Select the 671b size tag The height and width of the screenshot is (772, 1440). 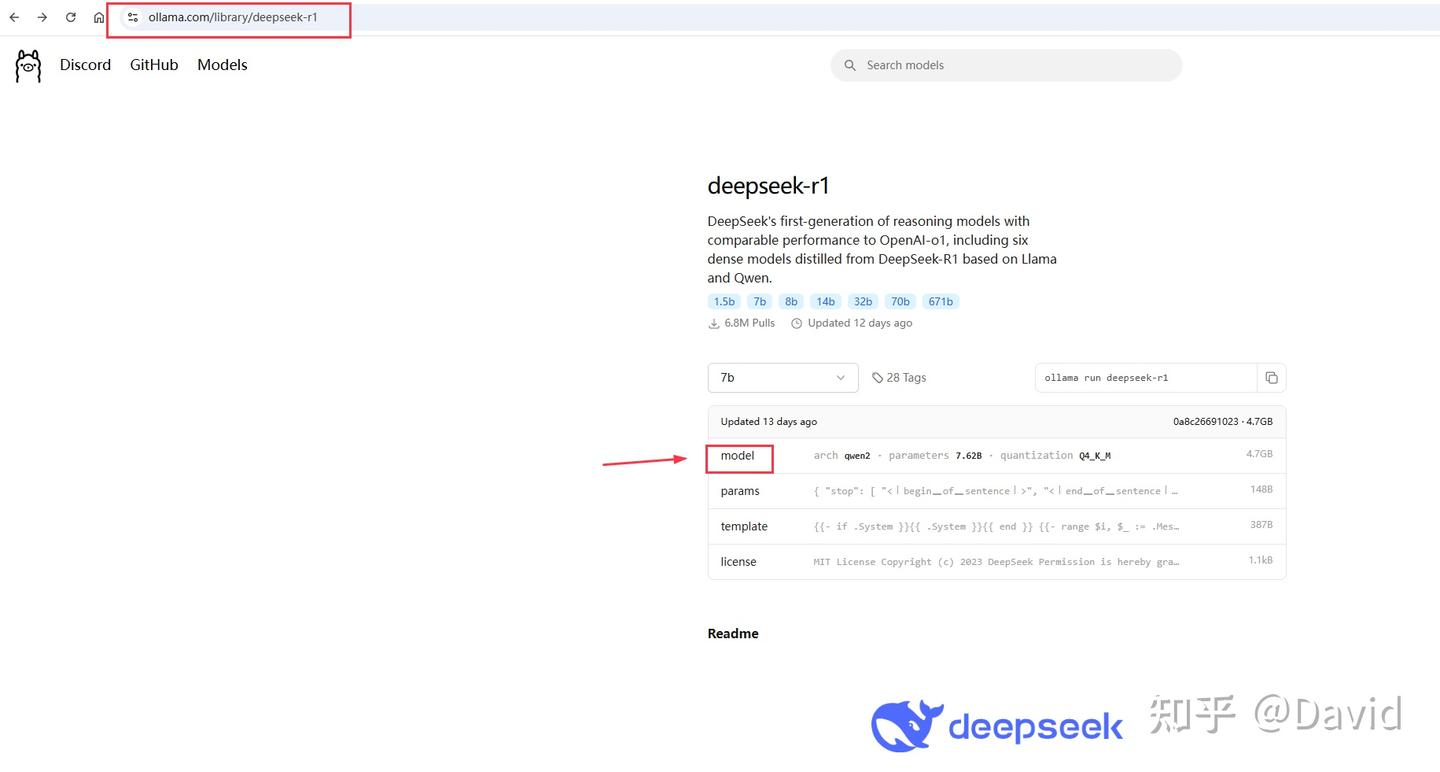[x=940, y=301]
